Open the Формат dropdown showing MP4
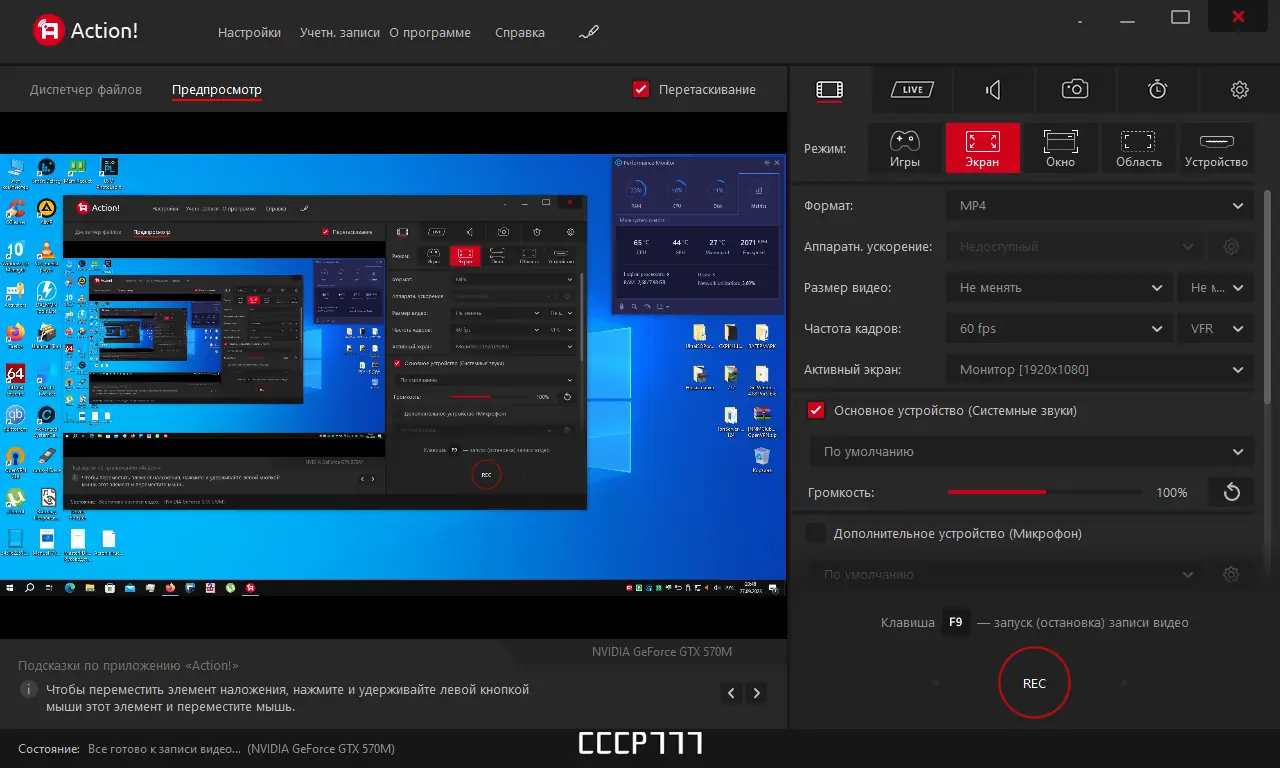 [x=1099, y=205]
